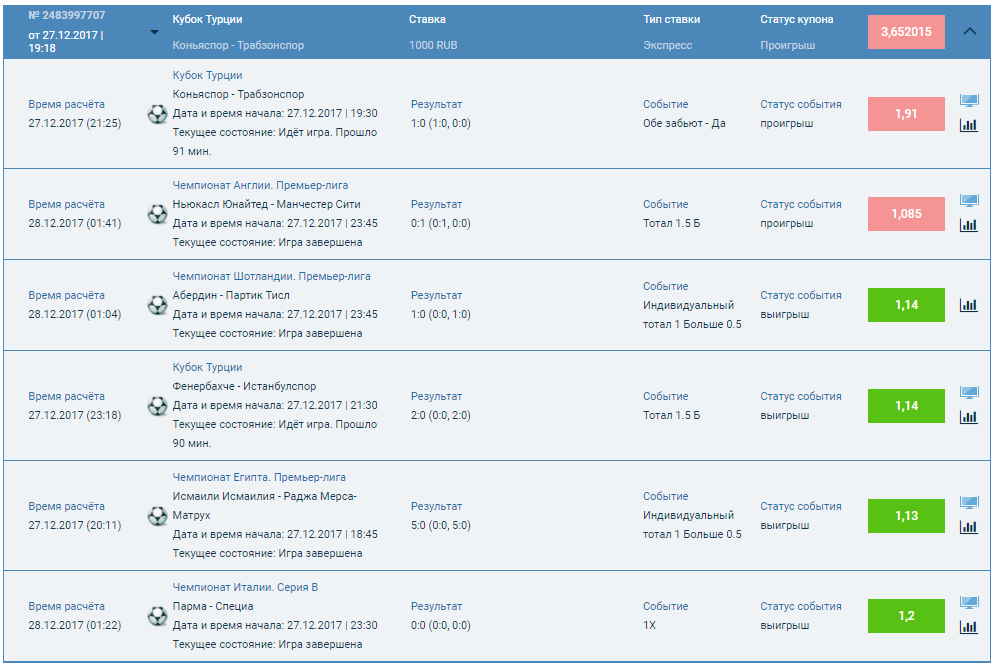The width and height of the screenshot is (997, 669).
Task: Open bar chart icon for Fenerbahce match
Action: [x=968, y=417]
